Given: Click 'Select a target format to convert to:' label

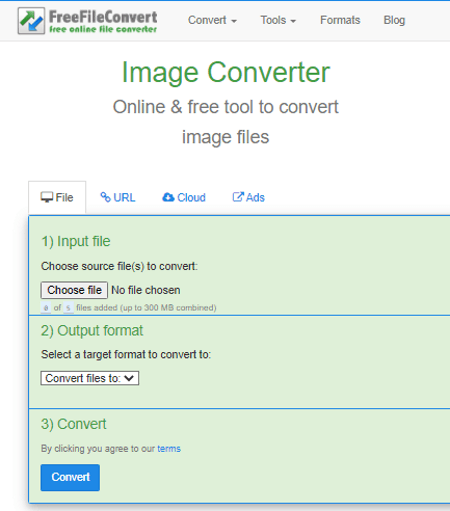Looking at the screenshot, I should [126, 354].
